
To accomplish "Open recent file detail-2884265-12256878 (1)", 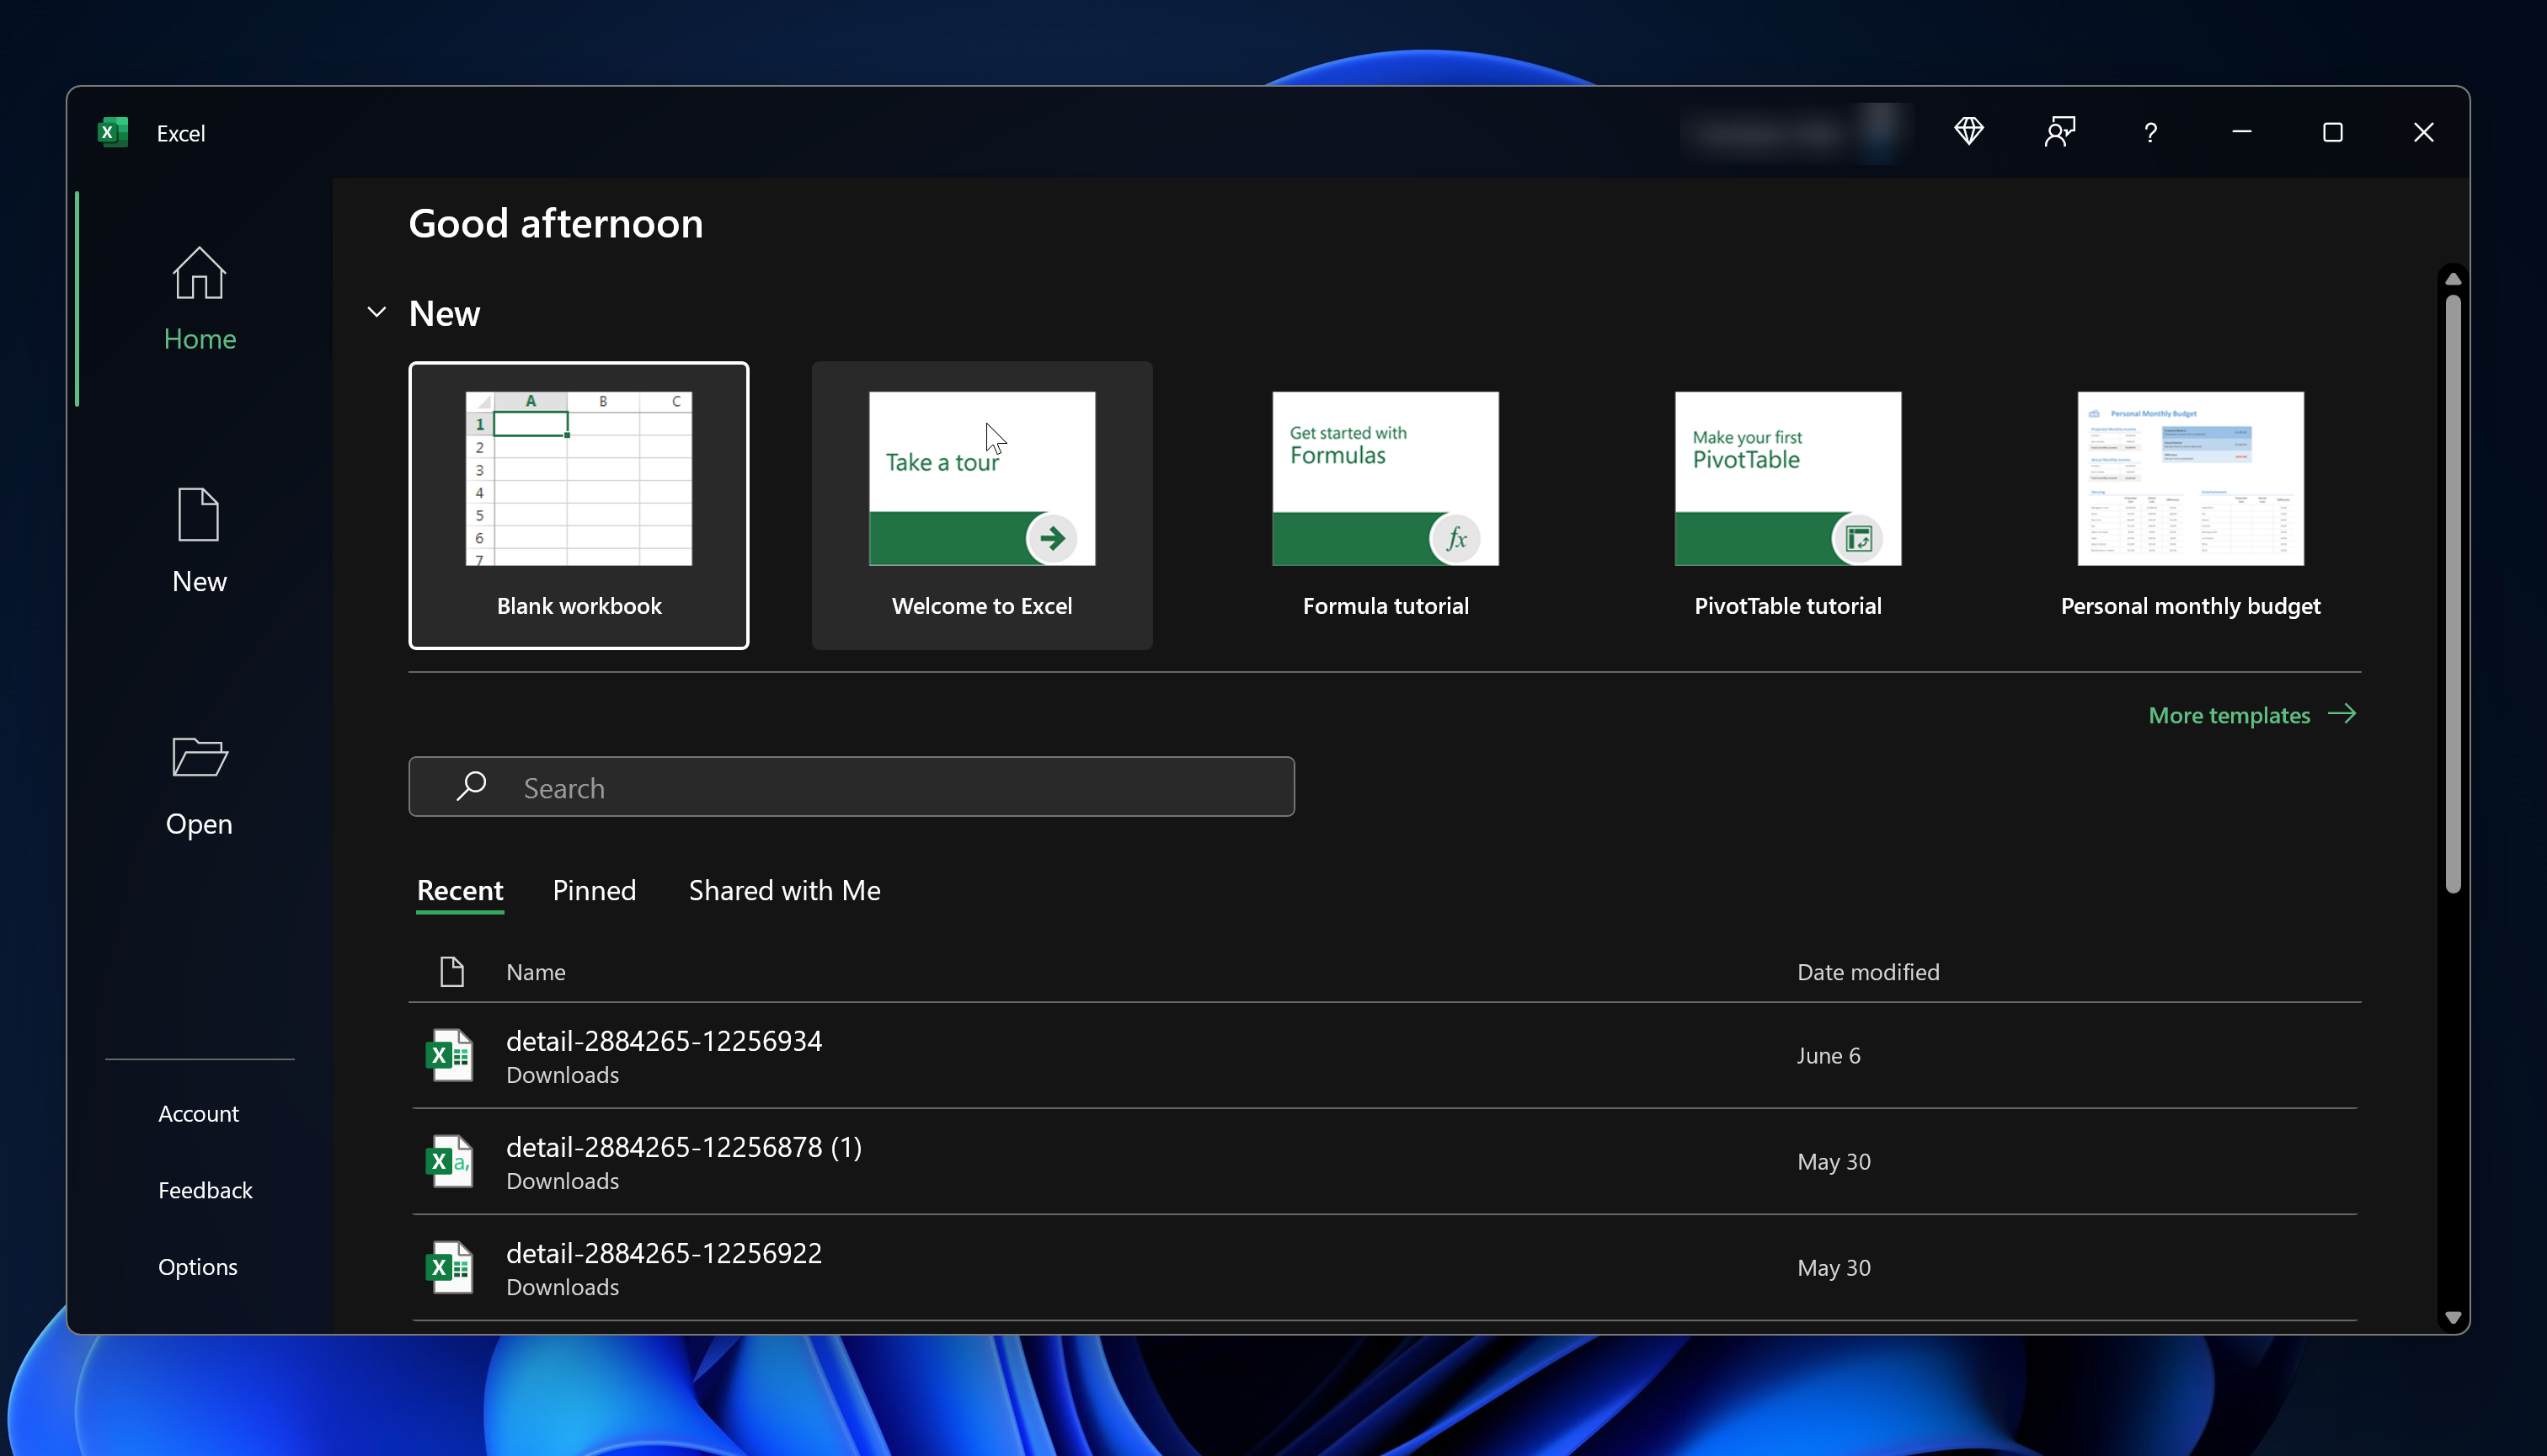I will click(1384, 1161).
